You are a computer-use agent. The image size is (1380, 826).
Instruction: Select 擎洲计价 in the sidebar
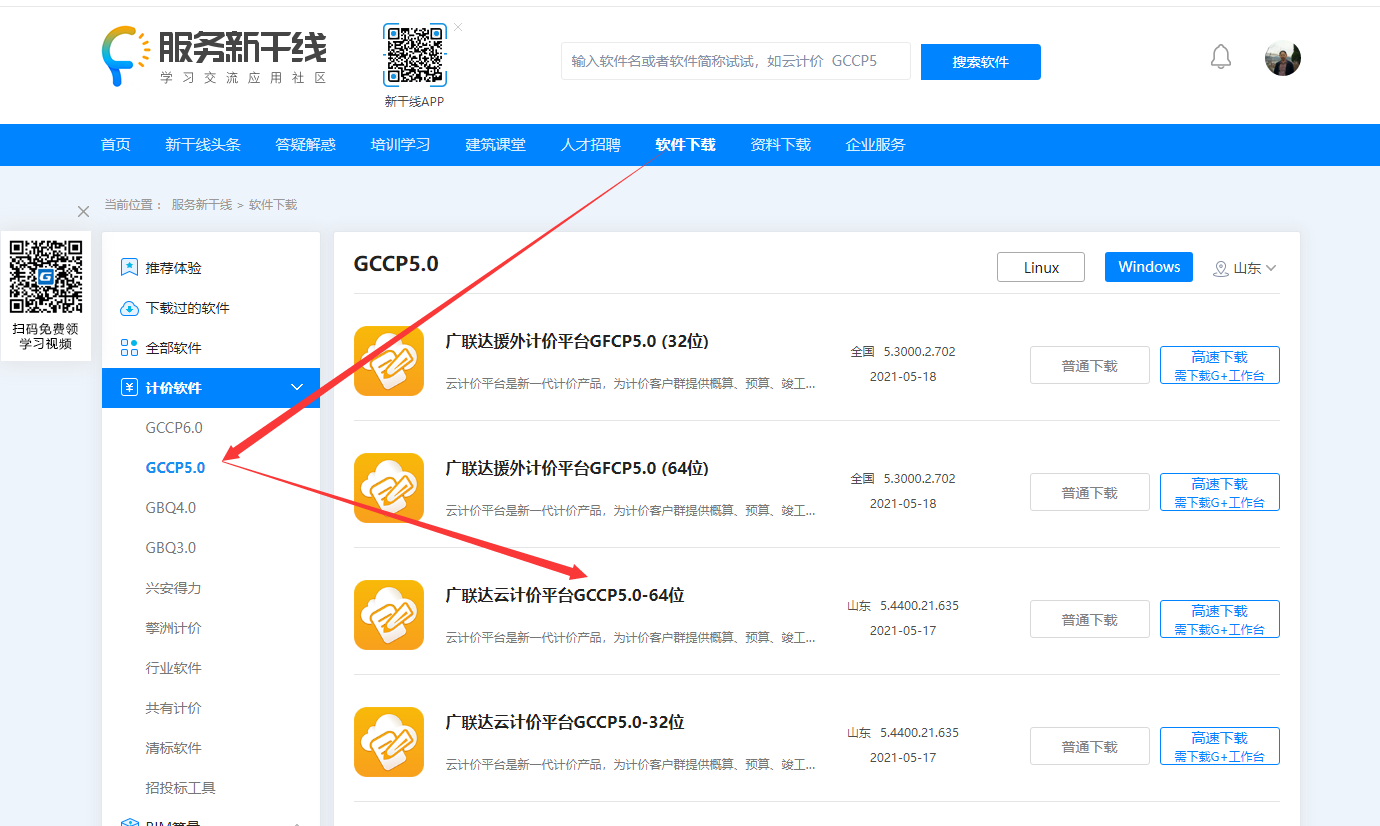173,628
